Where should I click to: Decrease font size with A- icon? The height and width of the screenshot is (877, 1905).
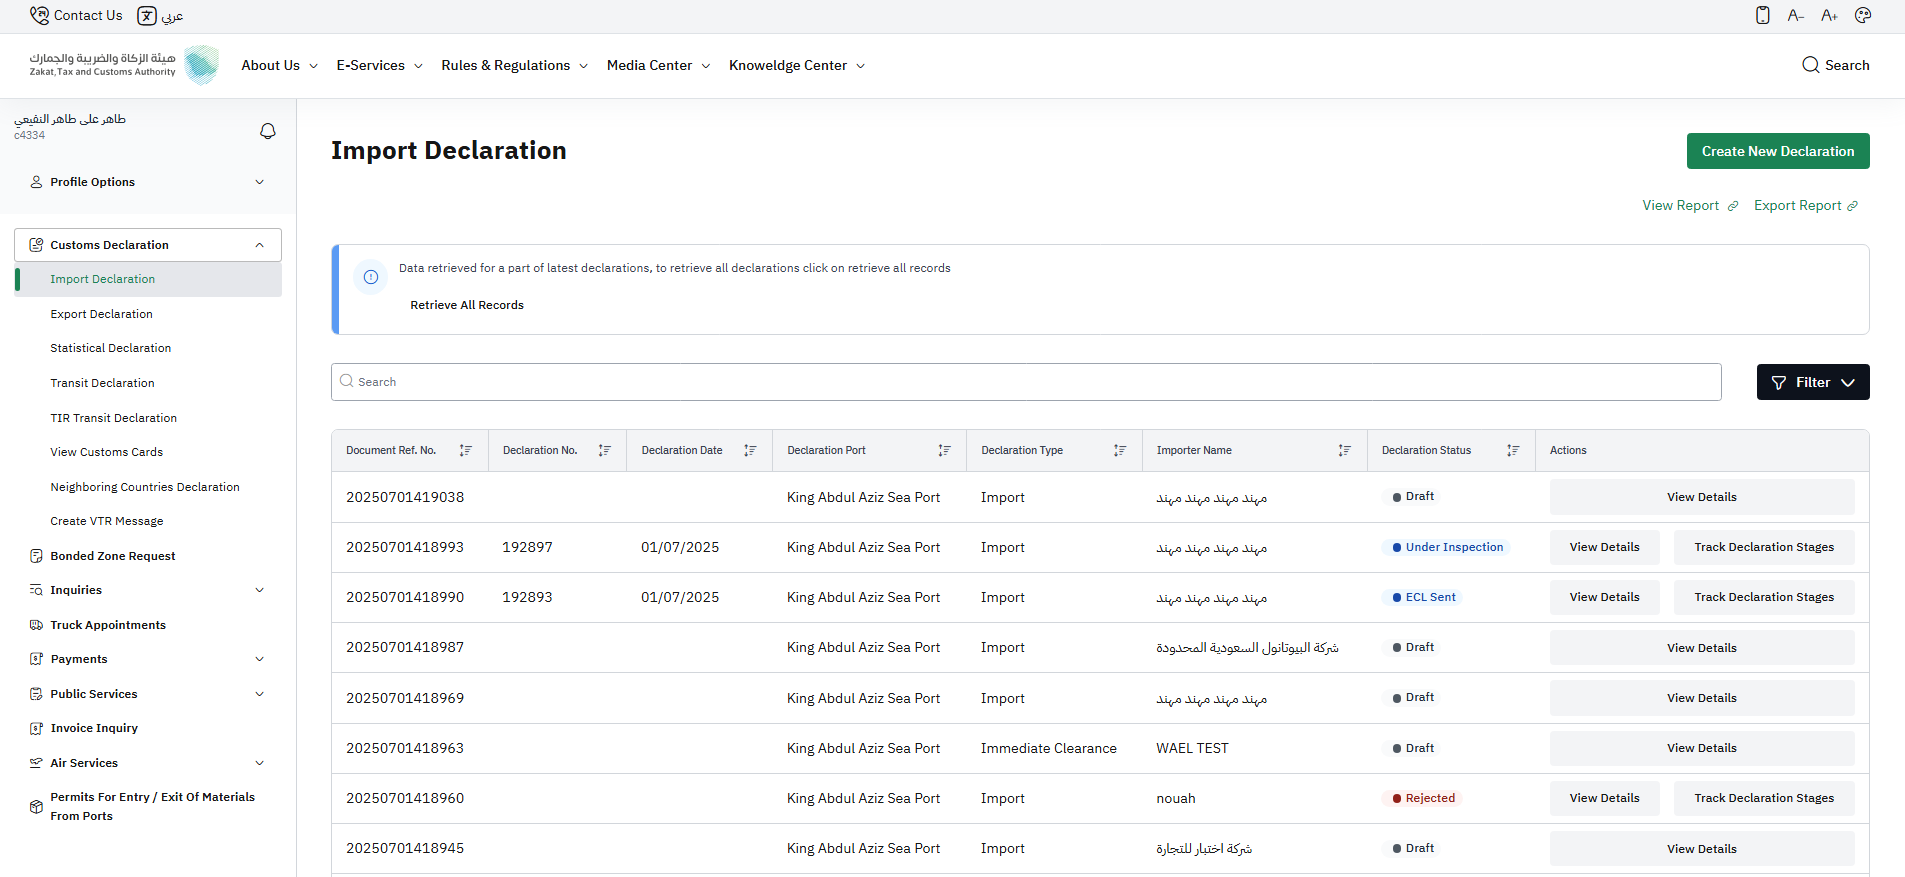pyautogui.click(x=1796, y=15)
